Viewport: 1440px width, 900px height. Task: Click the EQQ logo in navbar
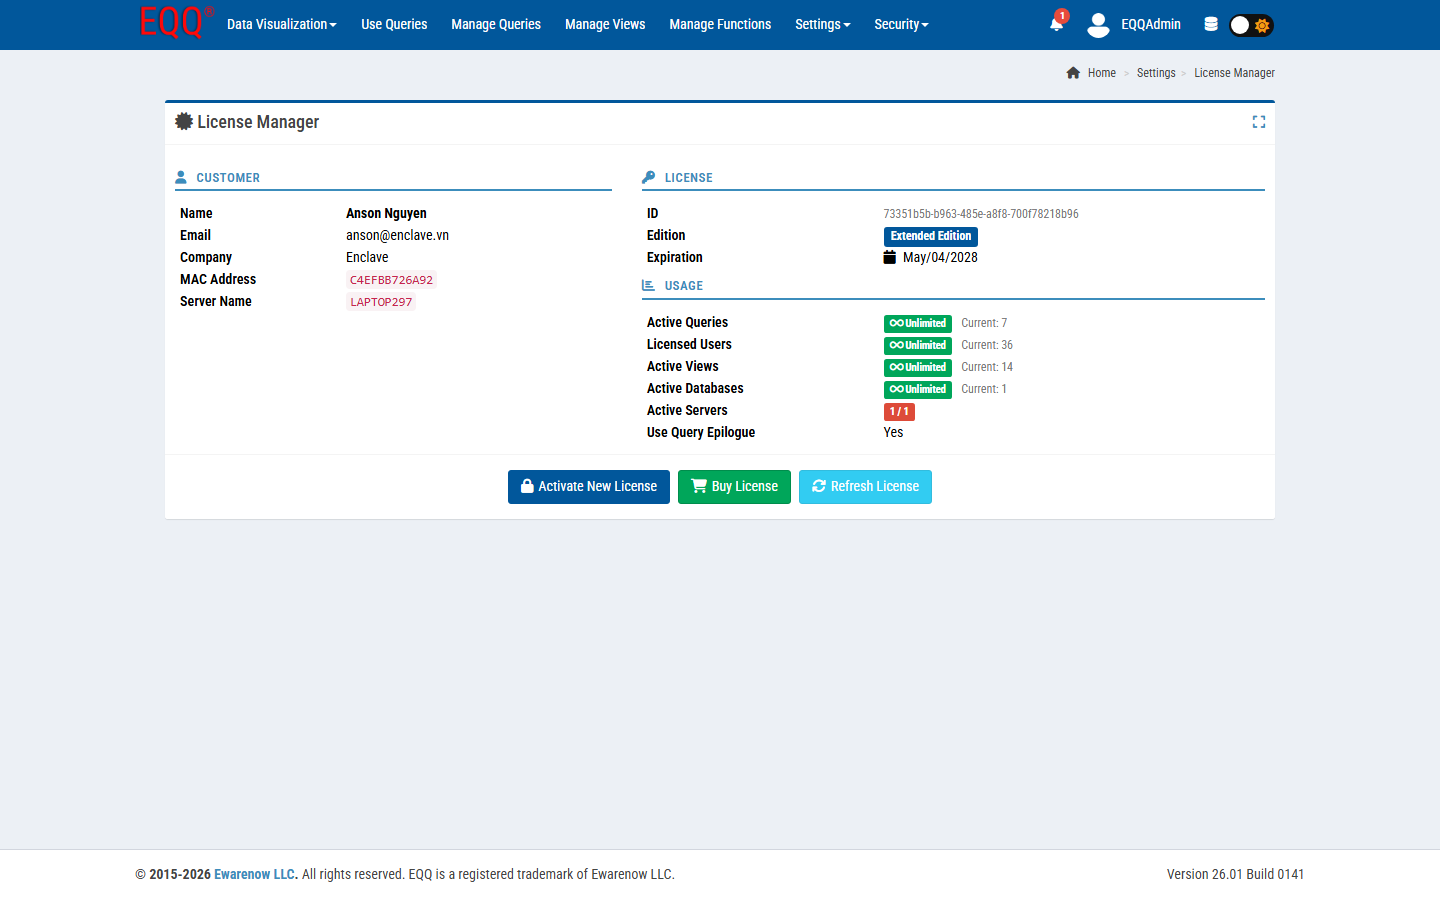pos(175,23)
